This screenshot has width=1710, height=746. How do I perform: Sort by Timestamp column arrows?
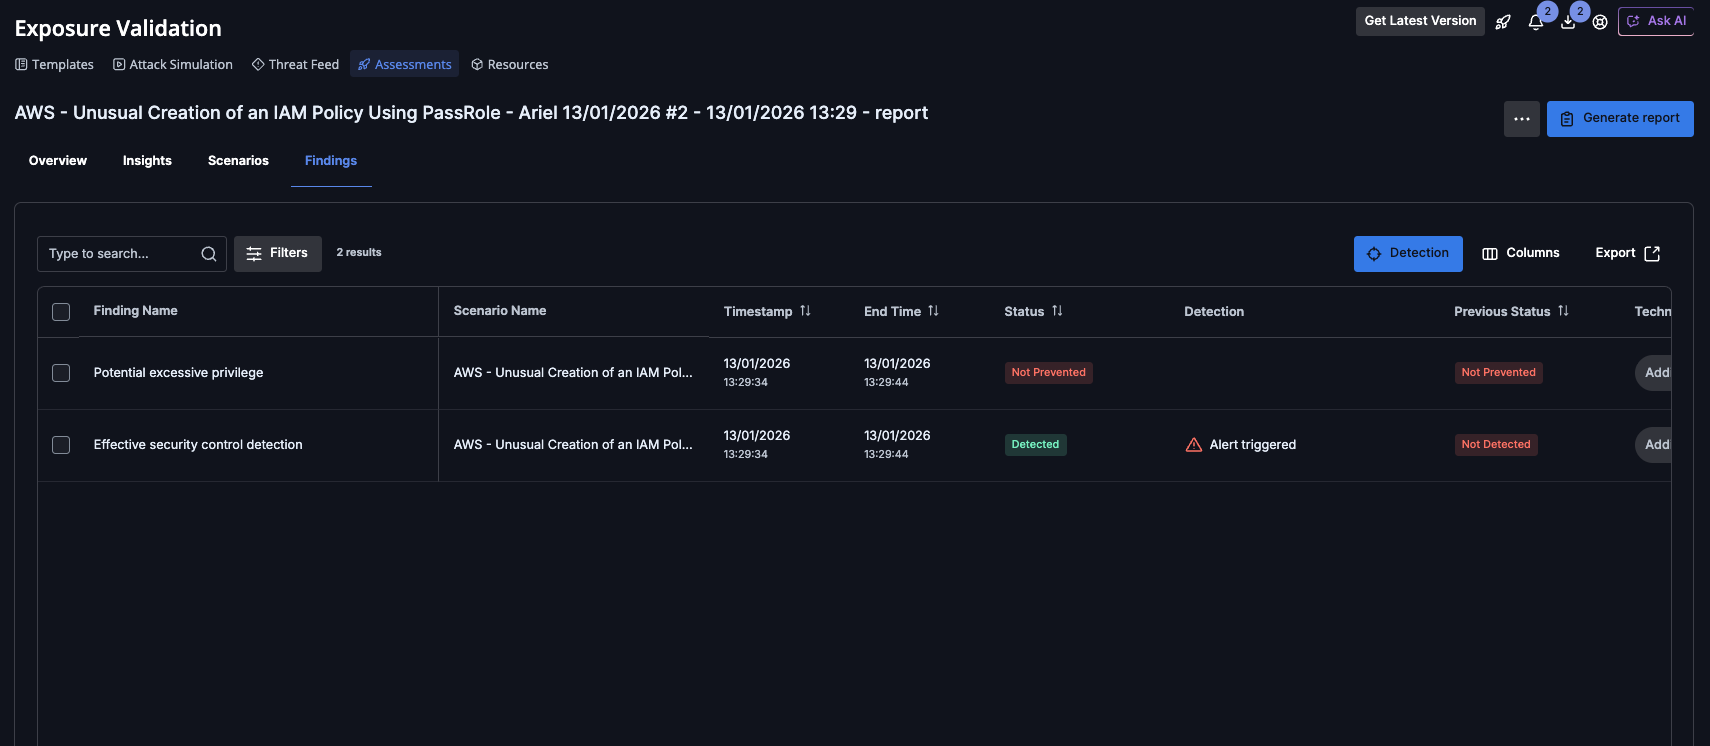click(x=805, y=311)
